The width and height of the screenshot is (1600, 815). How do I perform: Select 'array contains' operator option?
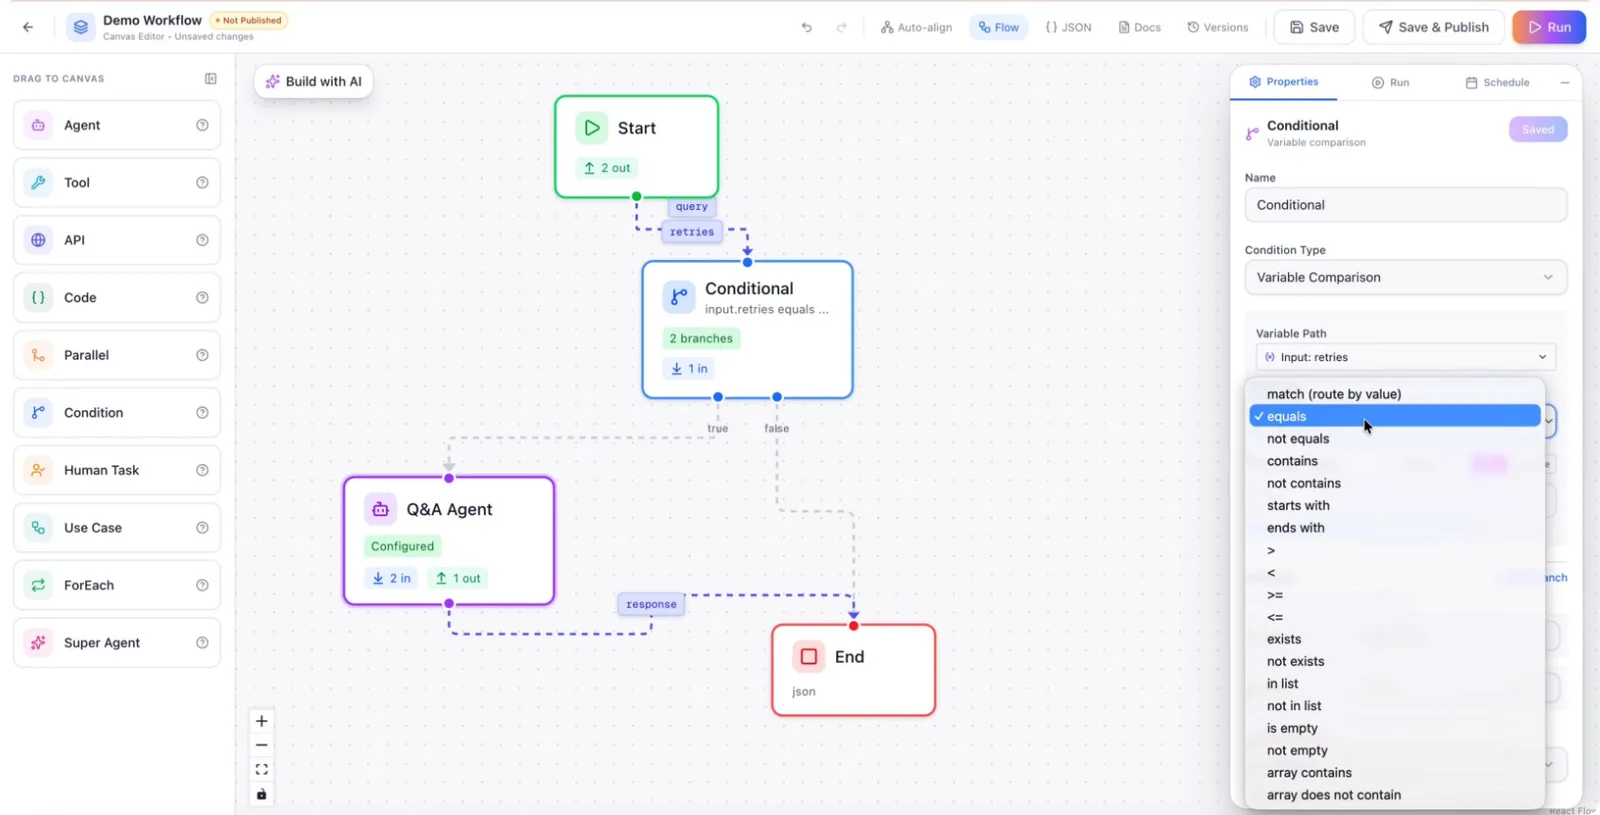pos(1395,773)
